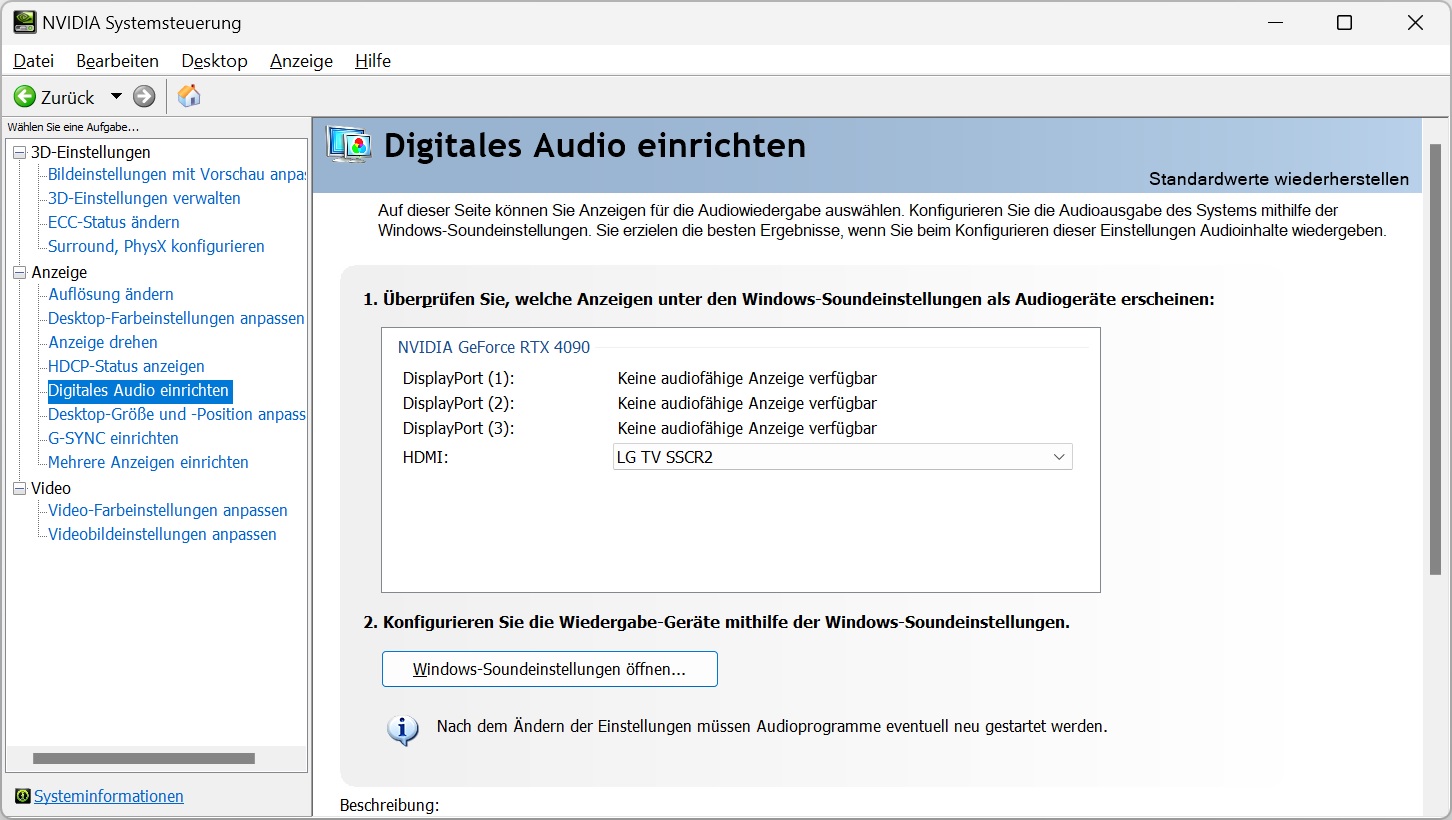Viewport: 1452px width, 820px height.
Task: Click Windows-Soundeinstellungen öffnen button
Action: click(549, 669)
